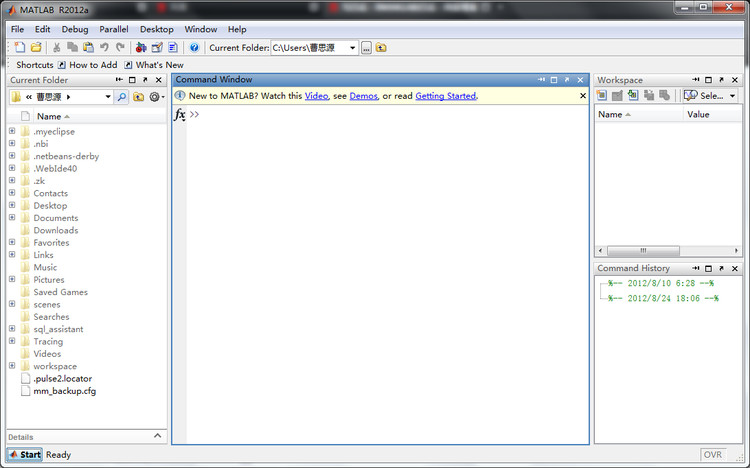The image size is (750, 468).
Task: Open a file using the toolbar folder icon
Action: point(36,47)
